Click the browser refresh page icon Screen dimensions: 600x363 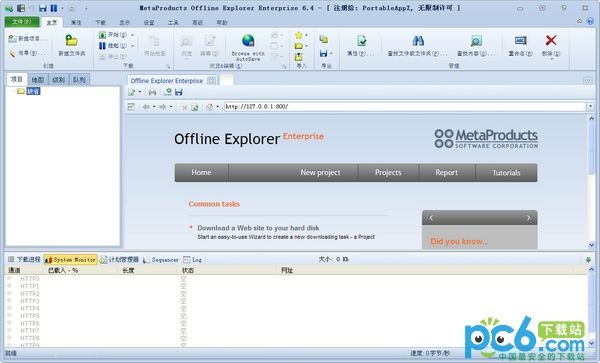click(195, 107)
